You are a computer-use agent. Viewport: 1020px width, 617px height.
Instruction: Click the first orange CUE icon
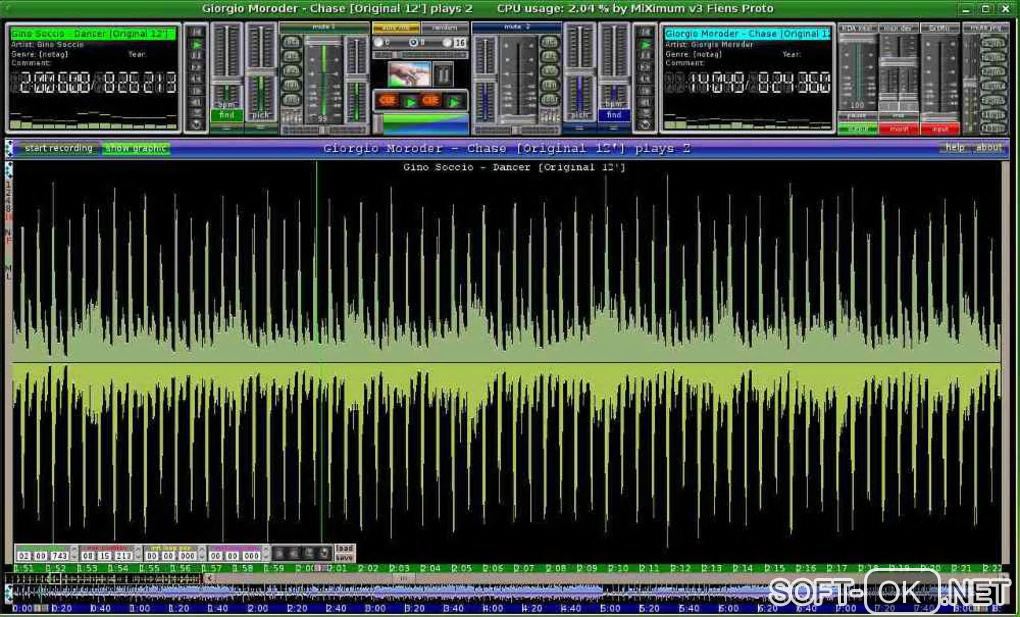point(387,101)
